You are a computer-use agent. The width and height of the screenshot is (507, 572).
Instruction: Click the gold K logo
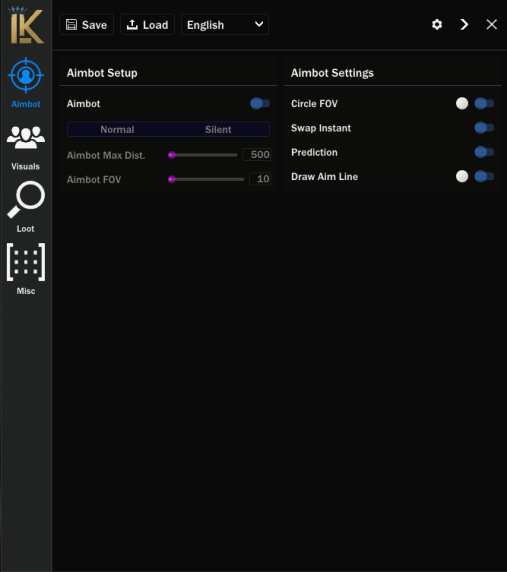26,26
